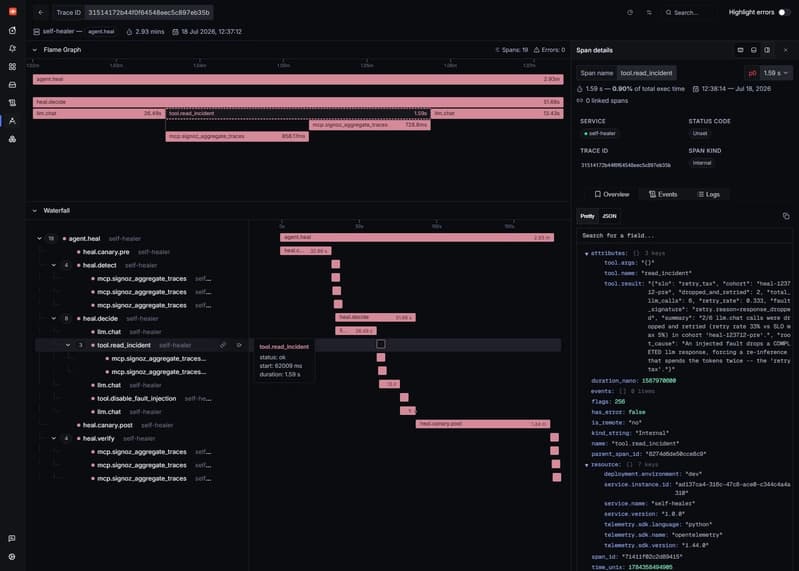799x571 pixels.
Task: Open the dashboards grid icon in the sidebar
Action: (x=12, y=67)
